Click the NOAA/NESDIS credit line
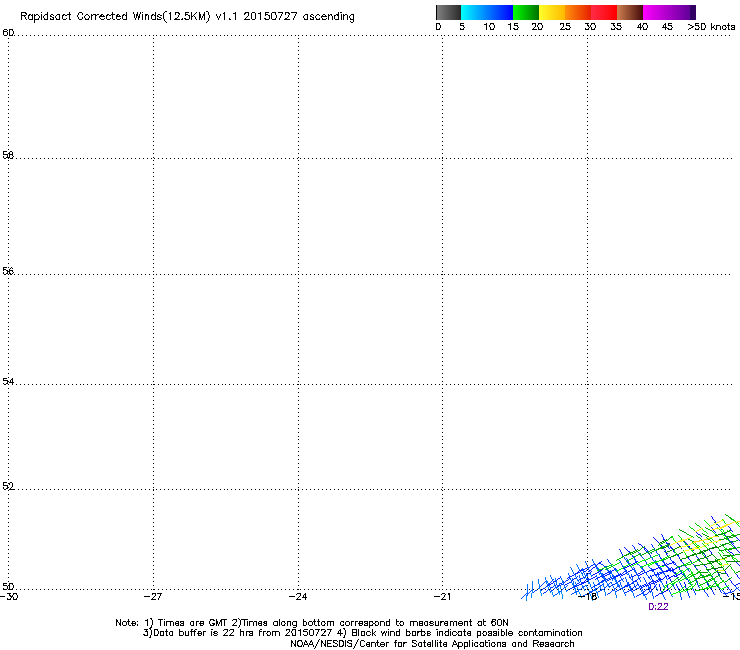Screen dimensions: 740x650 (432, 644)
